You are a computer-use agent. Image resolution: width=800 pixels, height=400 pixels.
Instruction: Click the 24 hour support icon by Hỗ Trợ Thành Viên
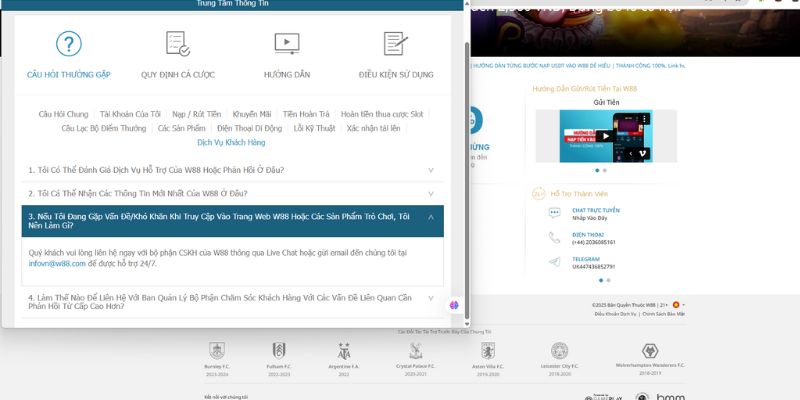point(539,194)
